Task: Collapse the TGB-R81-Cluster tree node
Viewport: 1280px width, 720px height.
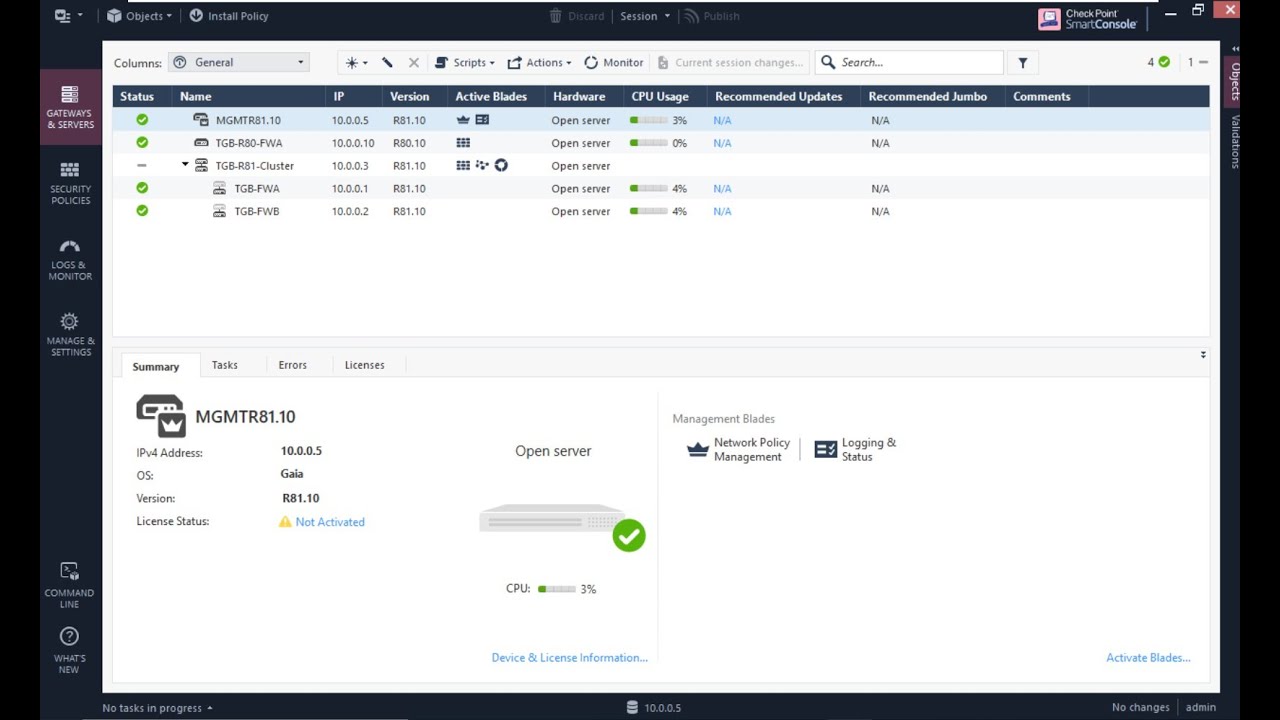Action: 185,165
